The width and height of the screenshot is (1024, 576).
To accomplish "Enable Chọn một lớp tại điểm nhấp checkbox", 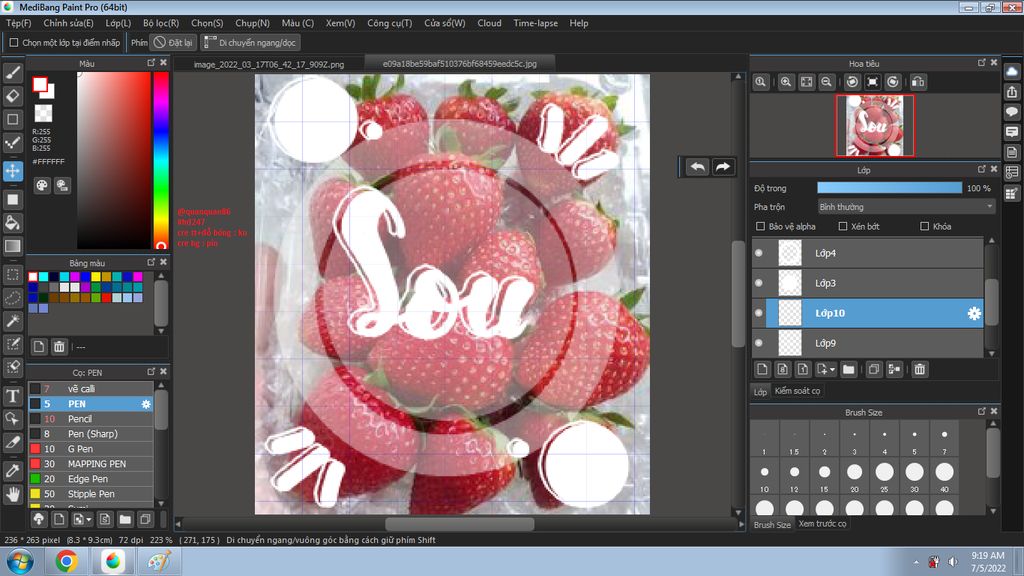I will [x=14, y=42].
